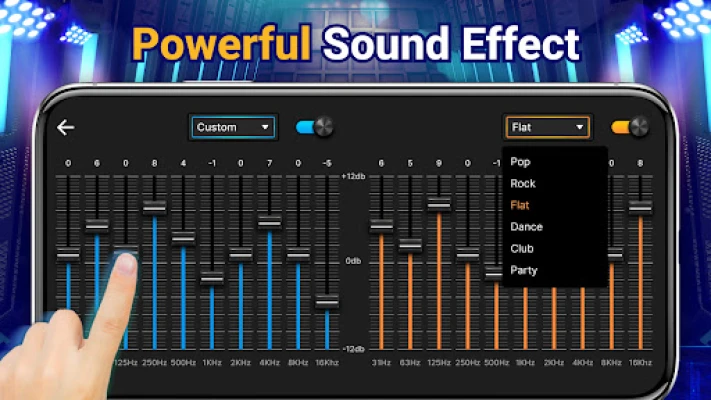
Task: Click the orange 16KHz slider handle
Action: (x=641, y=208)
